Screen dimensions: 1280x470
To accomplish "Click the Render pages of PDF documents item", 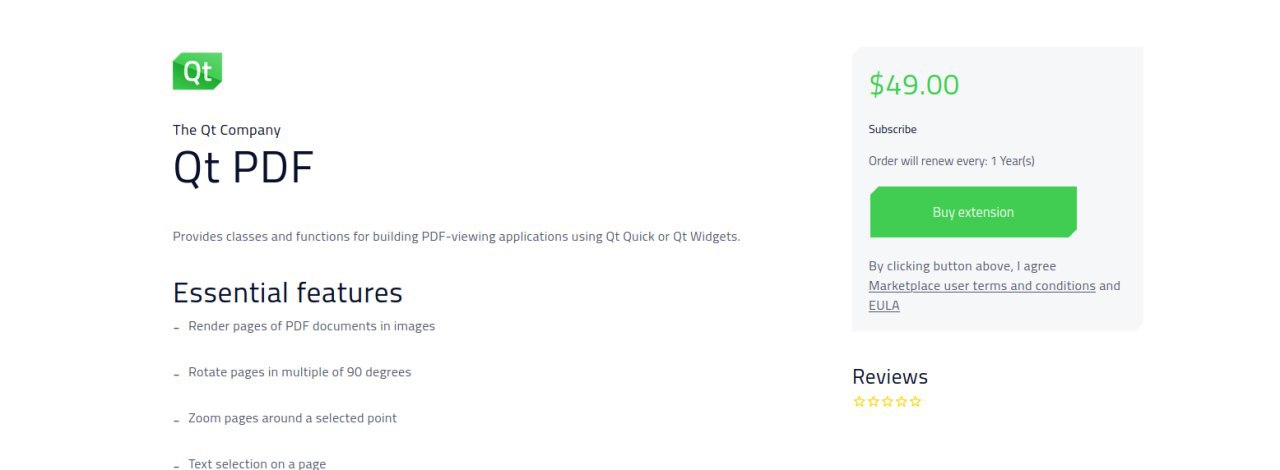I will coord(311,326).
